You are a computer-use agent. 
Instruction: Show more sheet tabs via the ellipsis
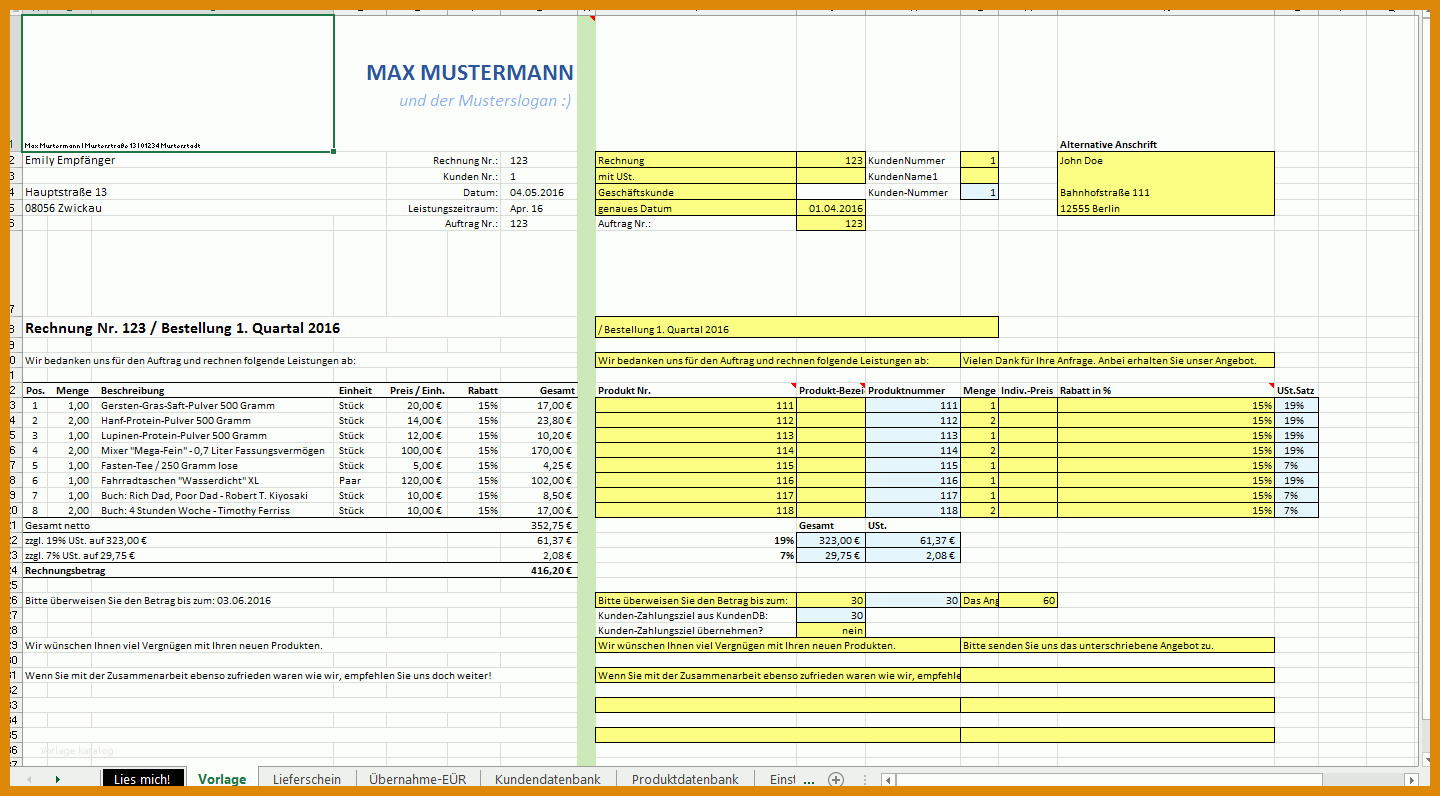click(808, 780)
